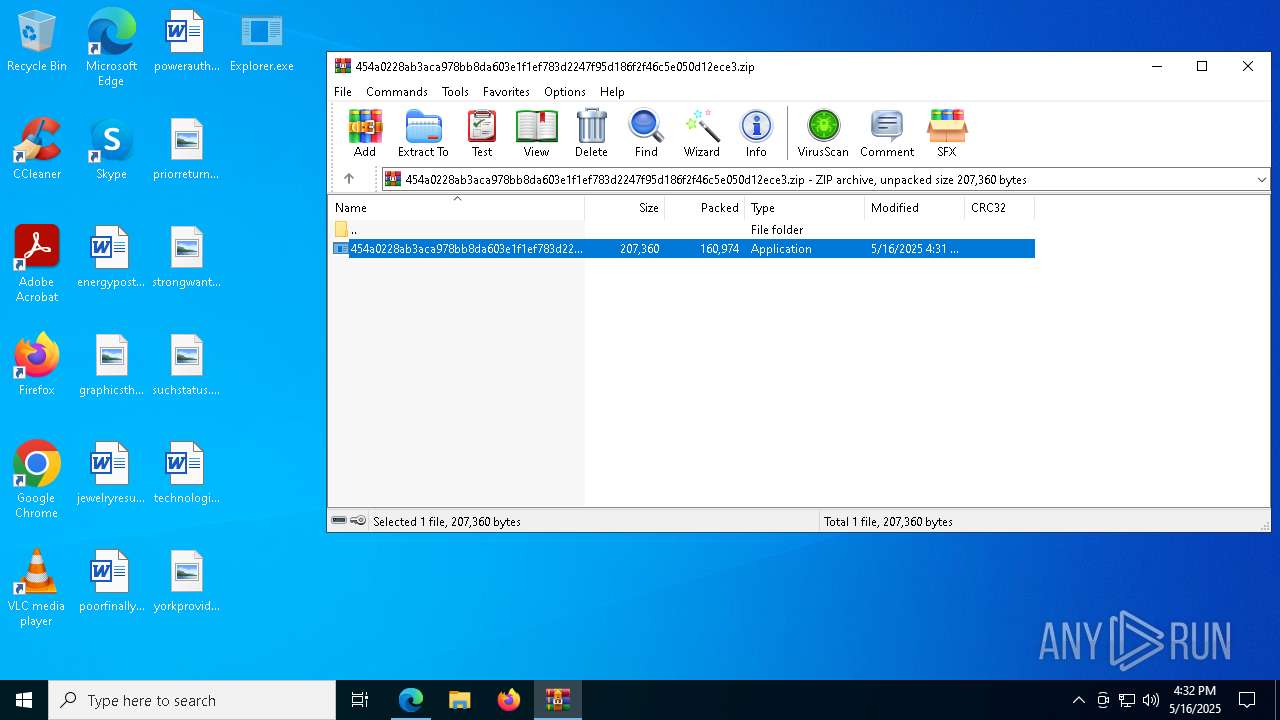Sort by the Type column header
This screenshot has height=720, width=1280.
(x=805, y=208)
